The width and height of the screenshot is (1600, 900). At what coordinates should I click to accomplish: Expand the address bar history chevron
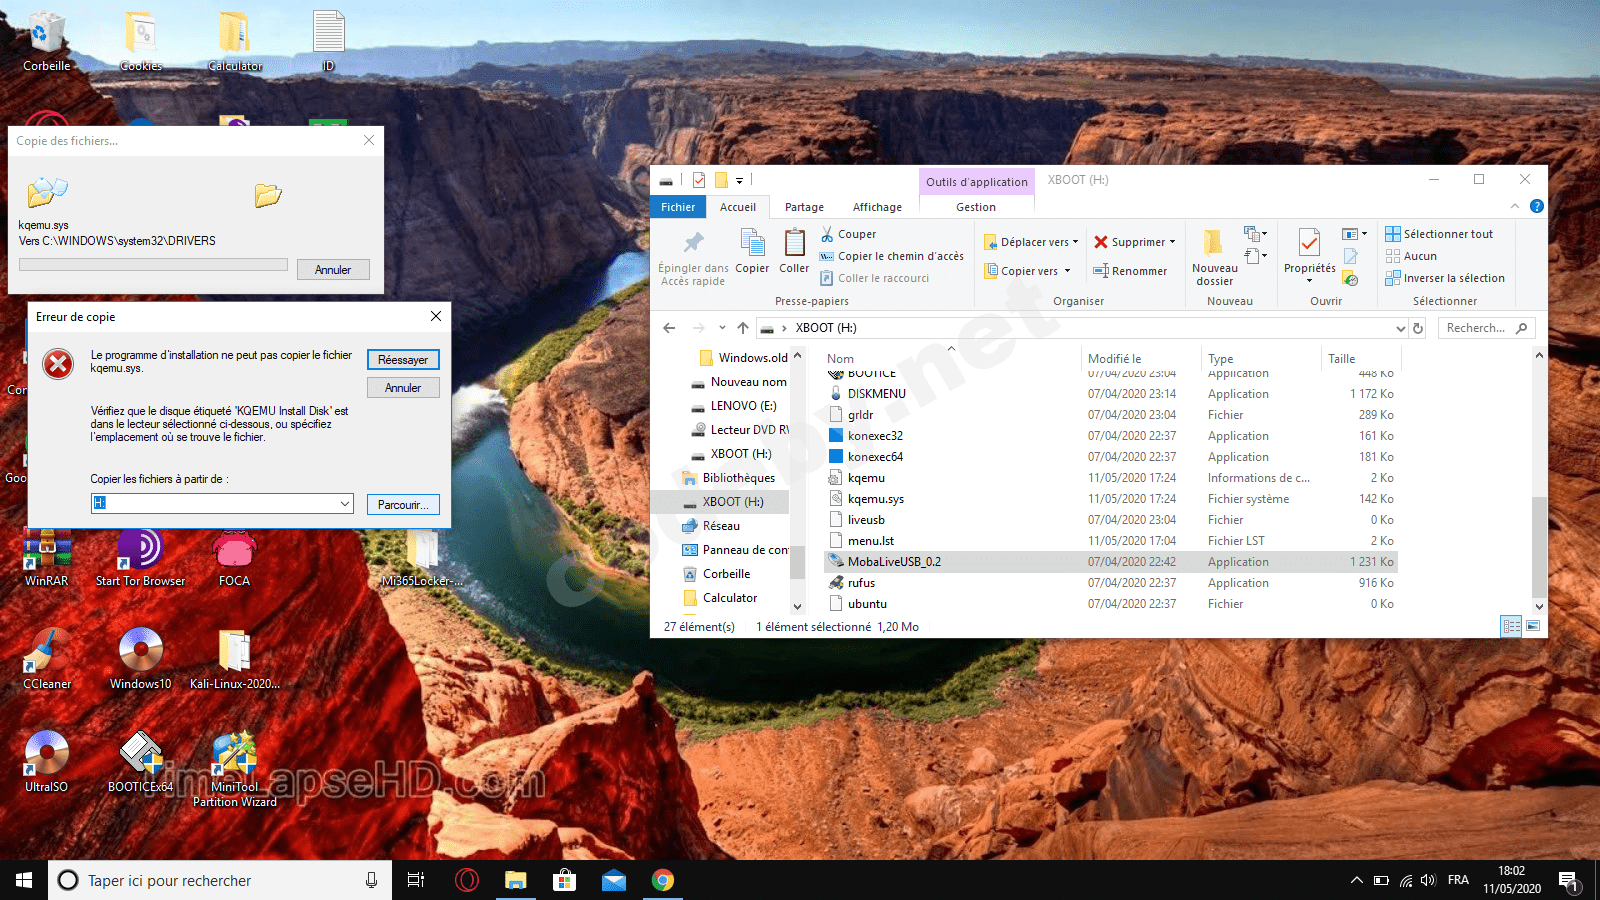tap(1400, 328)
